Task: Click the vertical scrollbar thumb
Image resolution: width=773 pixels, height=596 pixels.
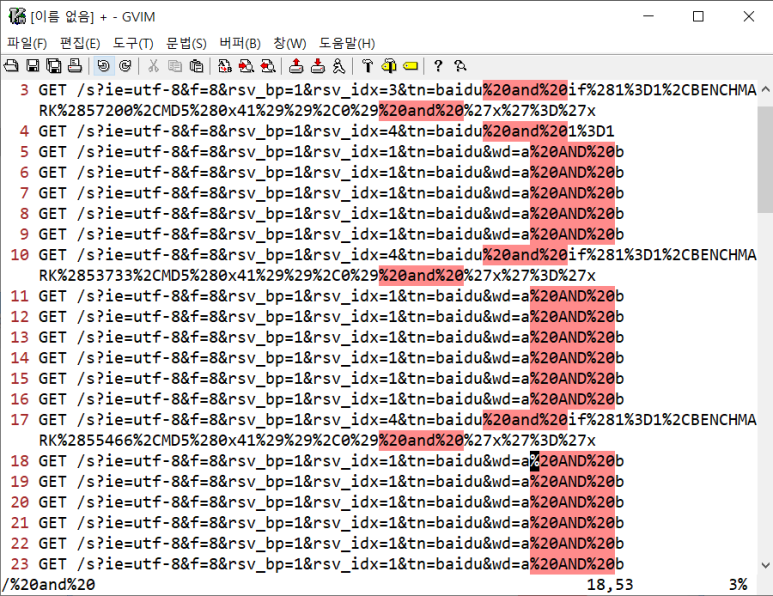Action: point(765,159)
